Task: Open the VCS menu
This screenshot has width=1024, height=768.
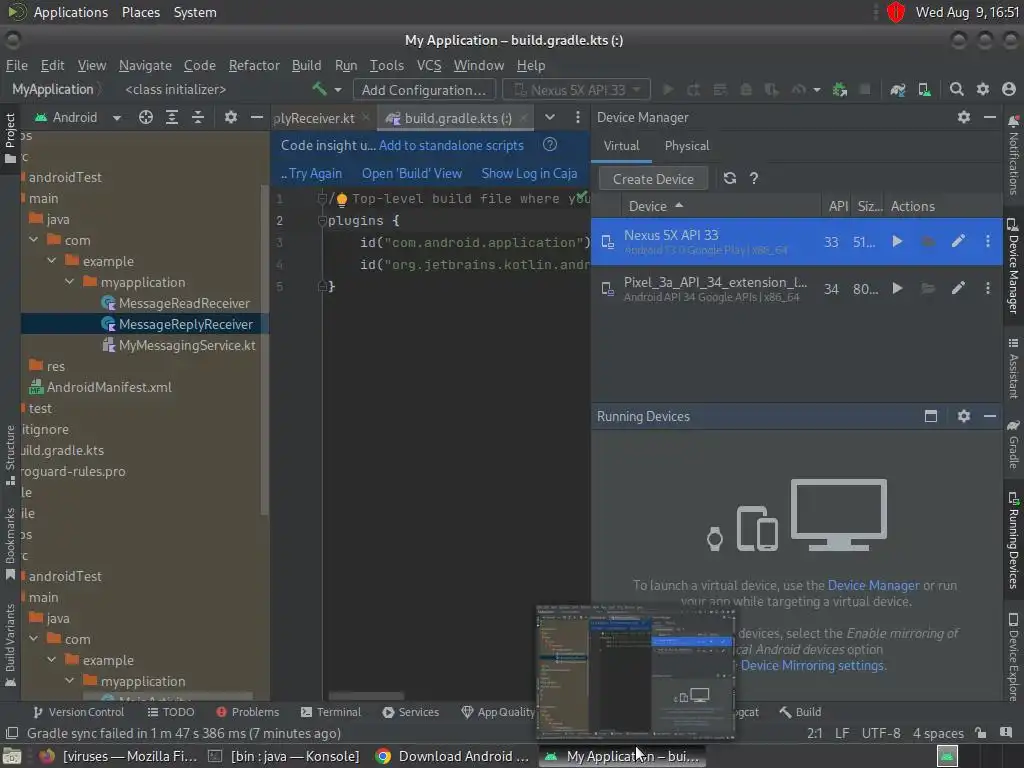Action: coord(429,65)
